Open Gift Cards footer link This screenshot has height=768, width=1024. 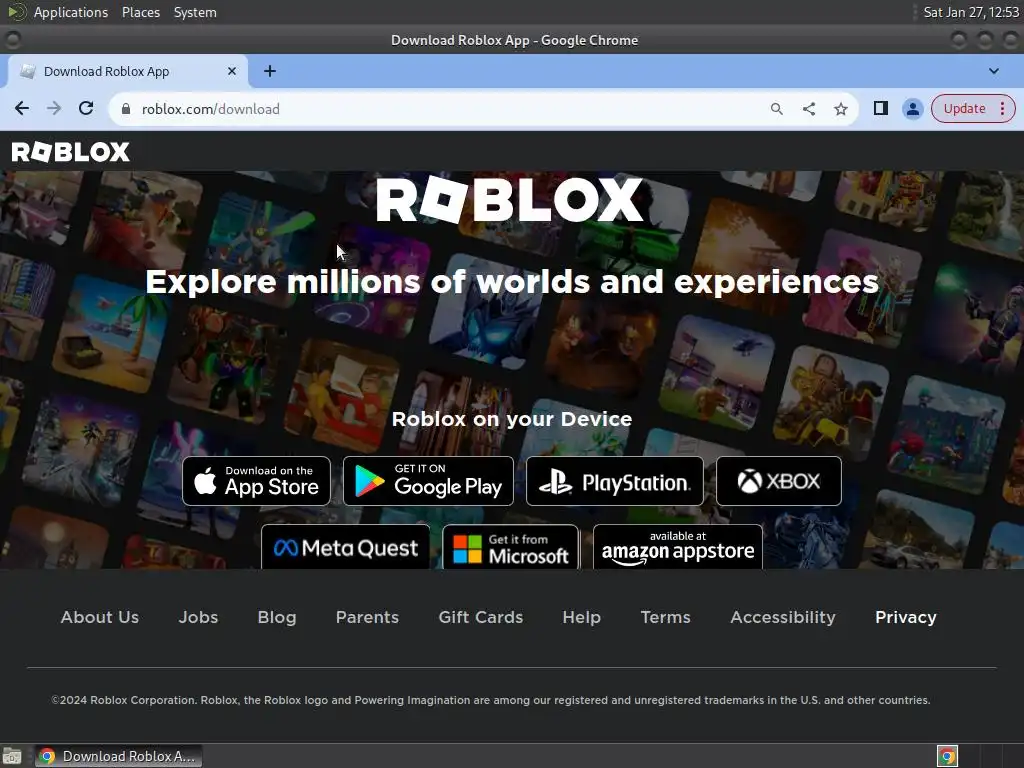(481, 617)
